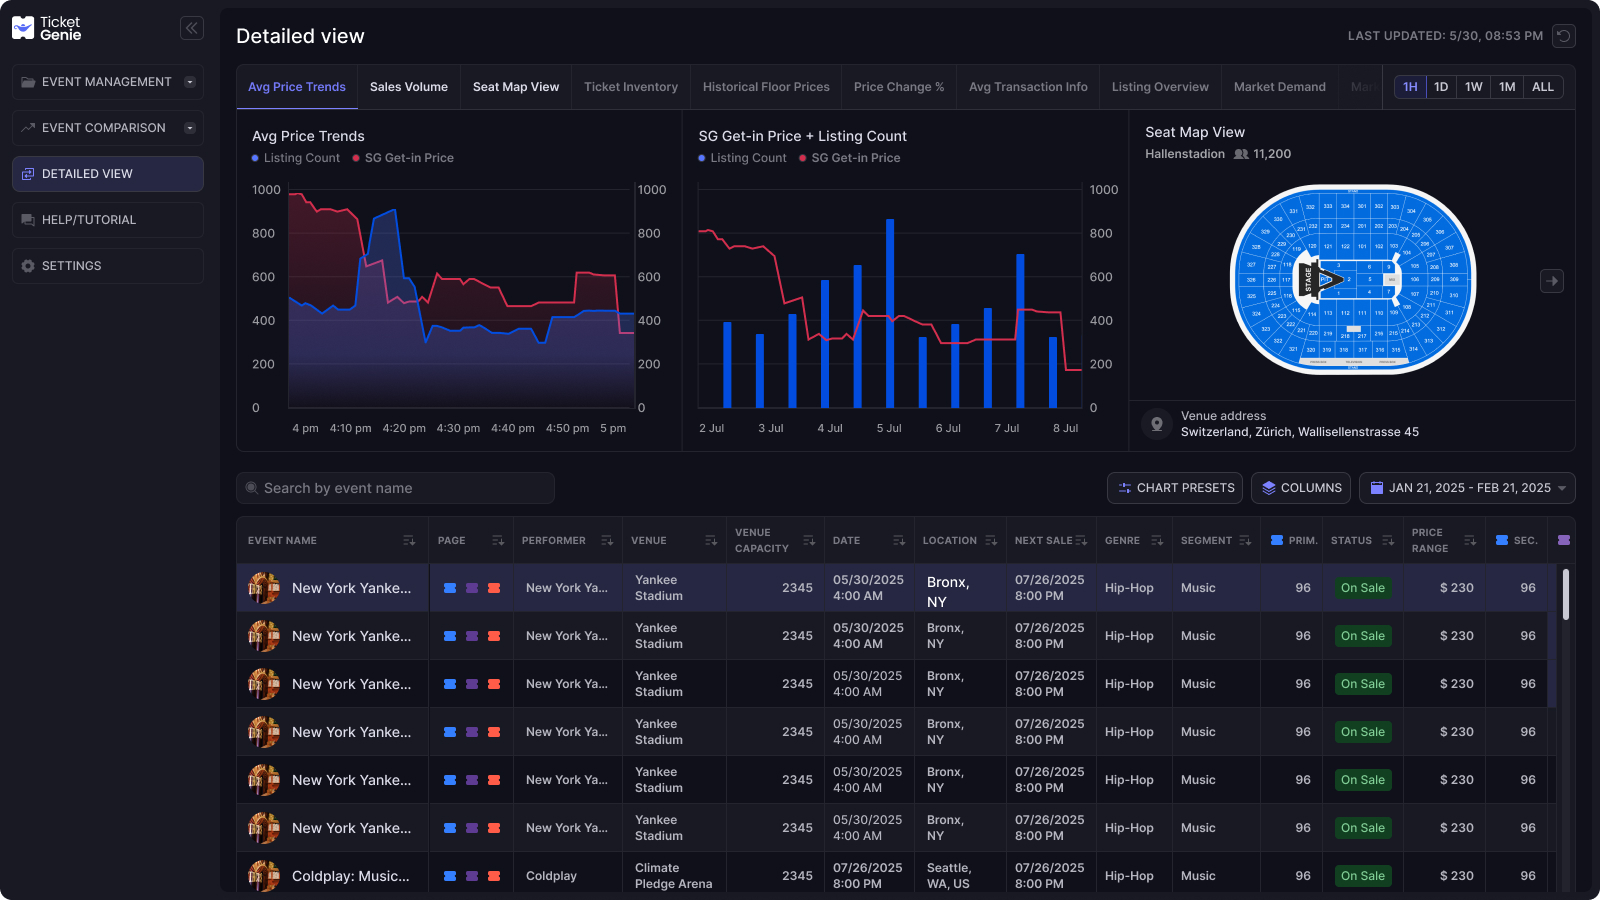Click the Search by event name field

point(394,488)
